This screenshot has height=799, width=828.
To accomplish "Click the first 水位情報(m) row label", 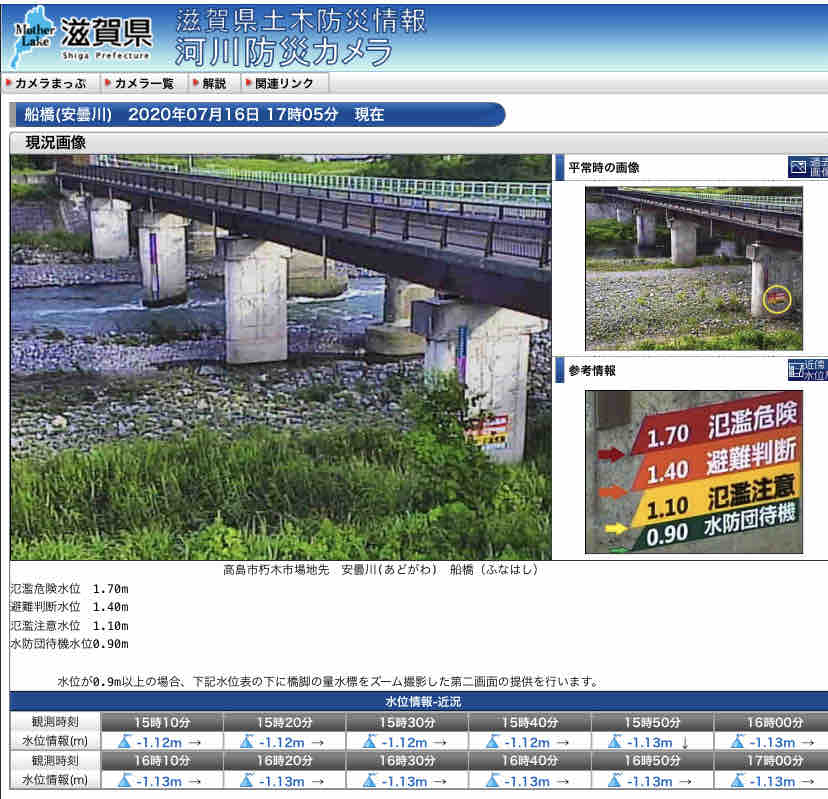I will click(x=55, y=741).
